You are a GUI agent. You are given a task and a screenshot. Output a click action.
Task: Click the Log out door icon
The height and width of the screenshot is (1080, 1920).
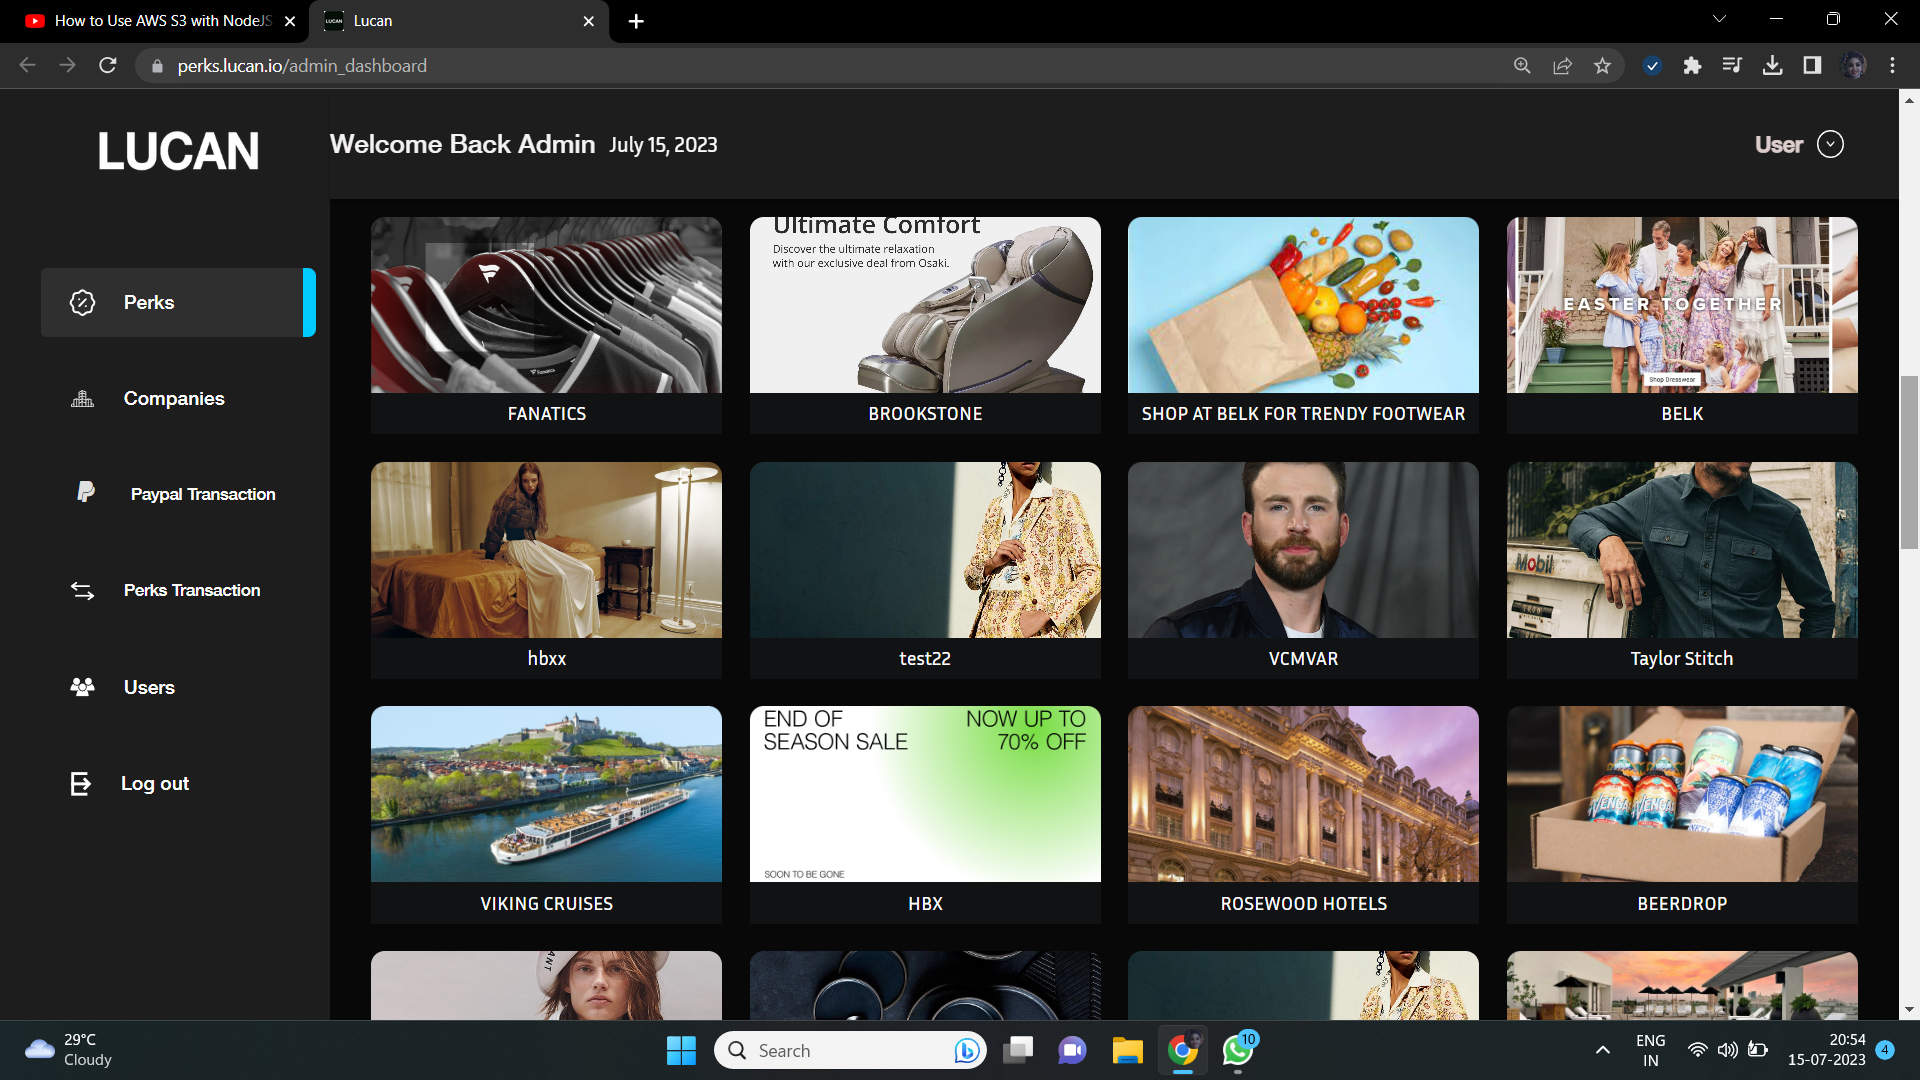tap(81, 783)
